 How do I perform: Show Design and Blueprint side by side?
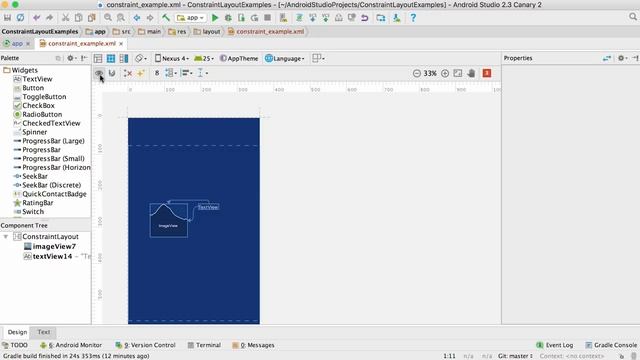pyautogui.click(x=124, y=58)
